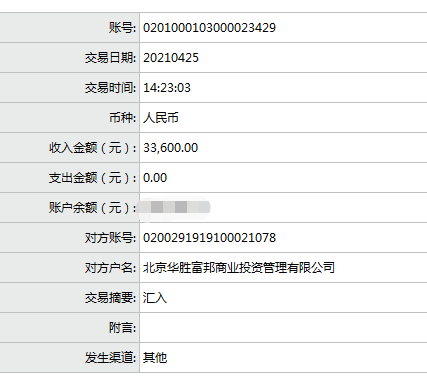Screen dimensions: 427x386
Task: Click the 对方户名 field label
Action: click(x=110, y=268)
